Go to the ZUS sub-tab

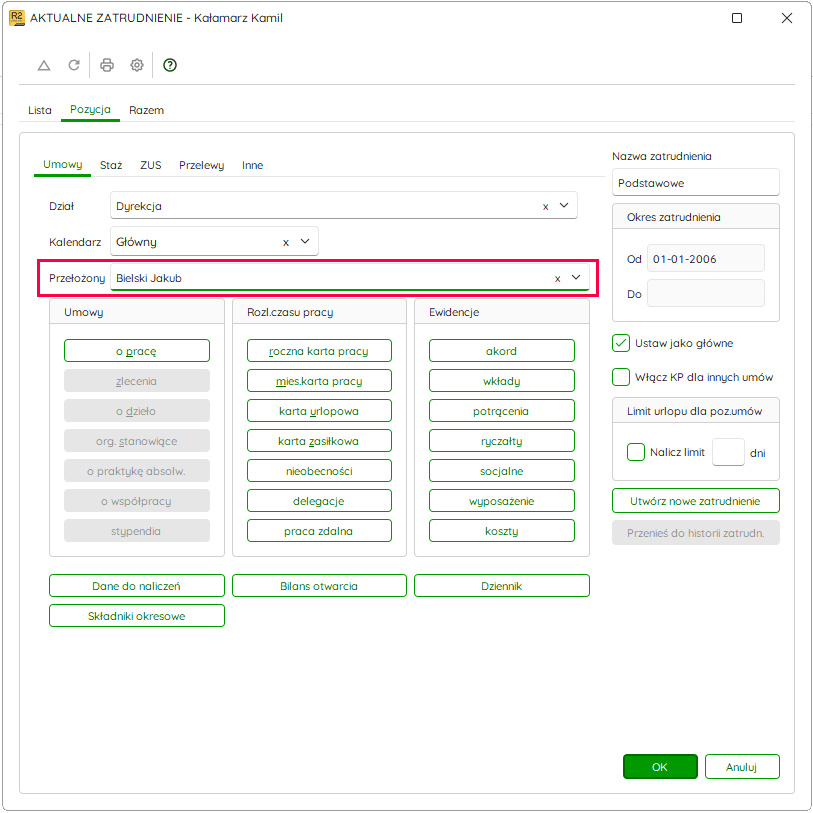pos(150,165)
